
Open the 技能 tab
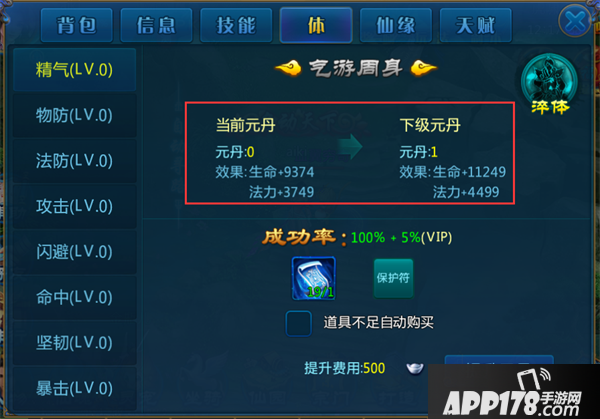[236, 25]
